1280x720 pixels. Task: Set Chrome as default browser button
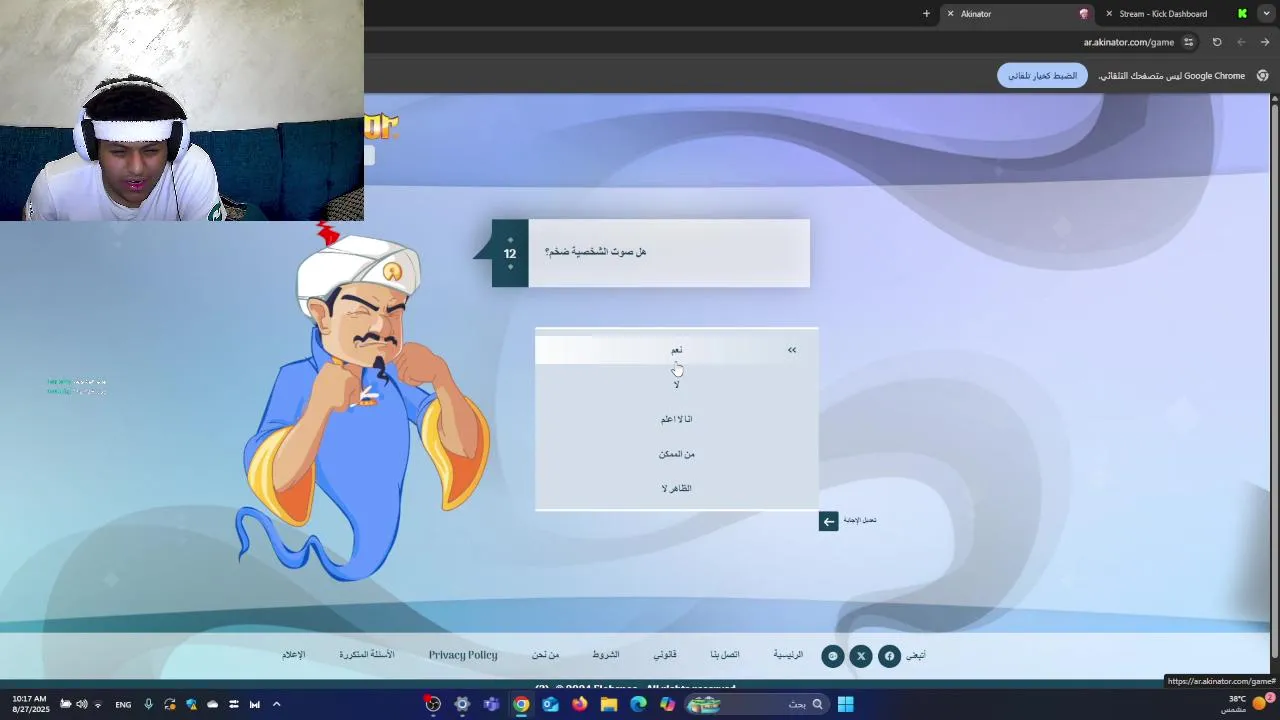[1042, 76]
